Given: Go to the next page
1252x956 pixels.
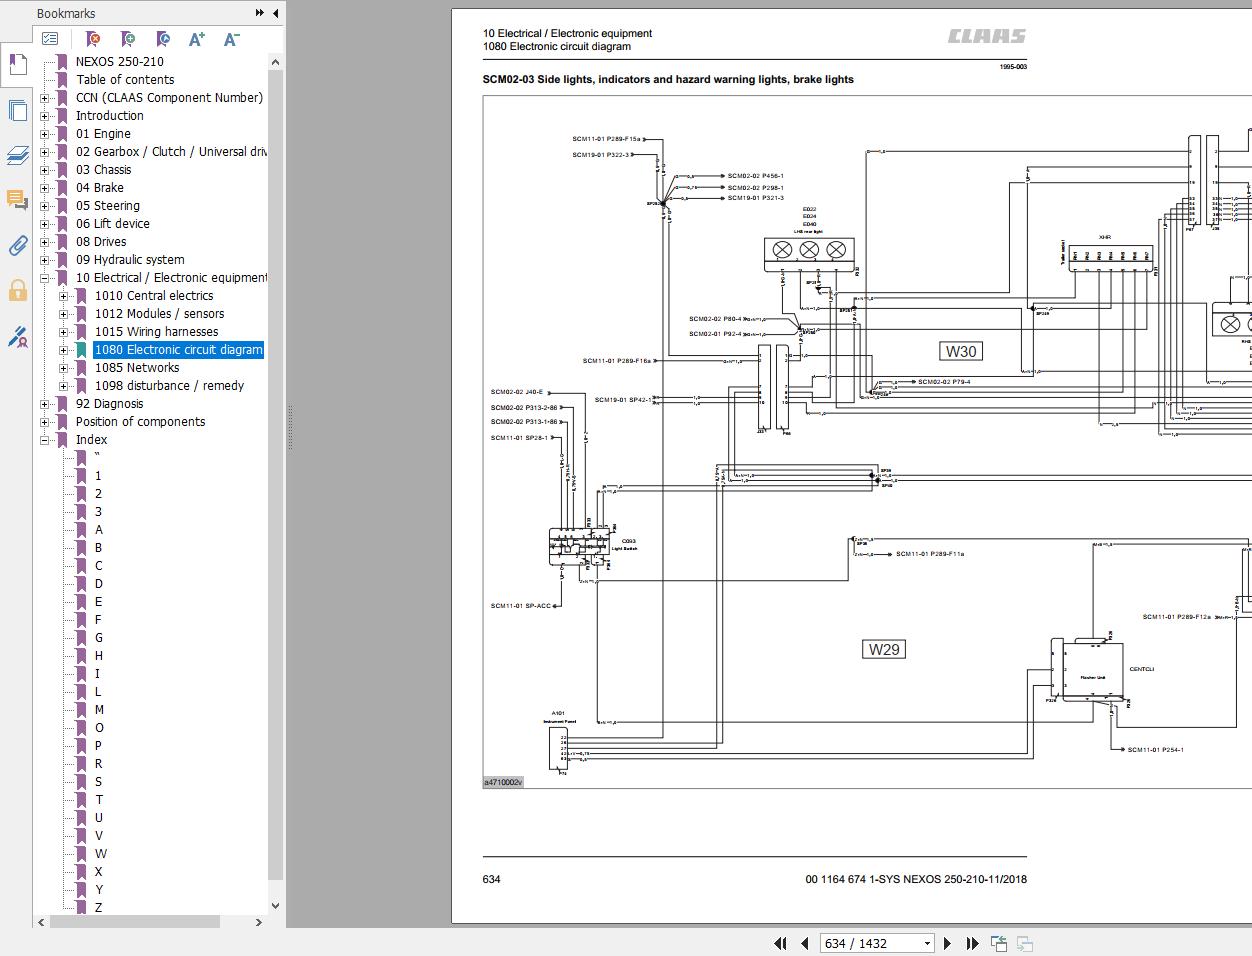Looking at the screenshot, I should tap(947, 943).
